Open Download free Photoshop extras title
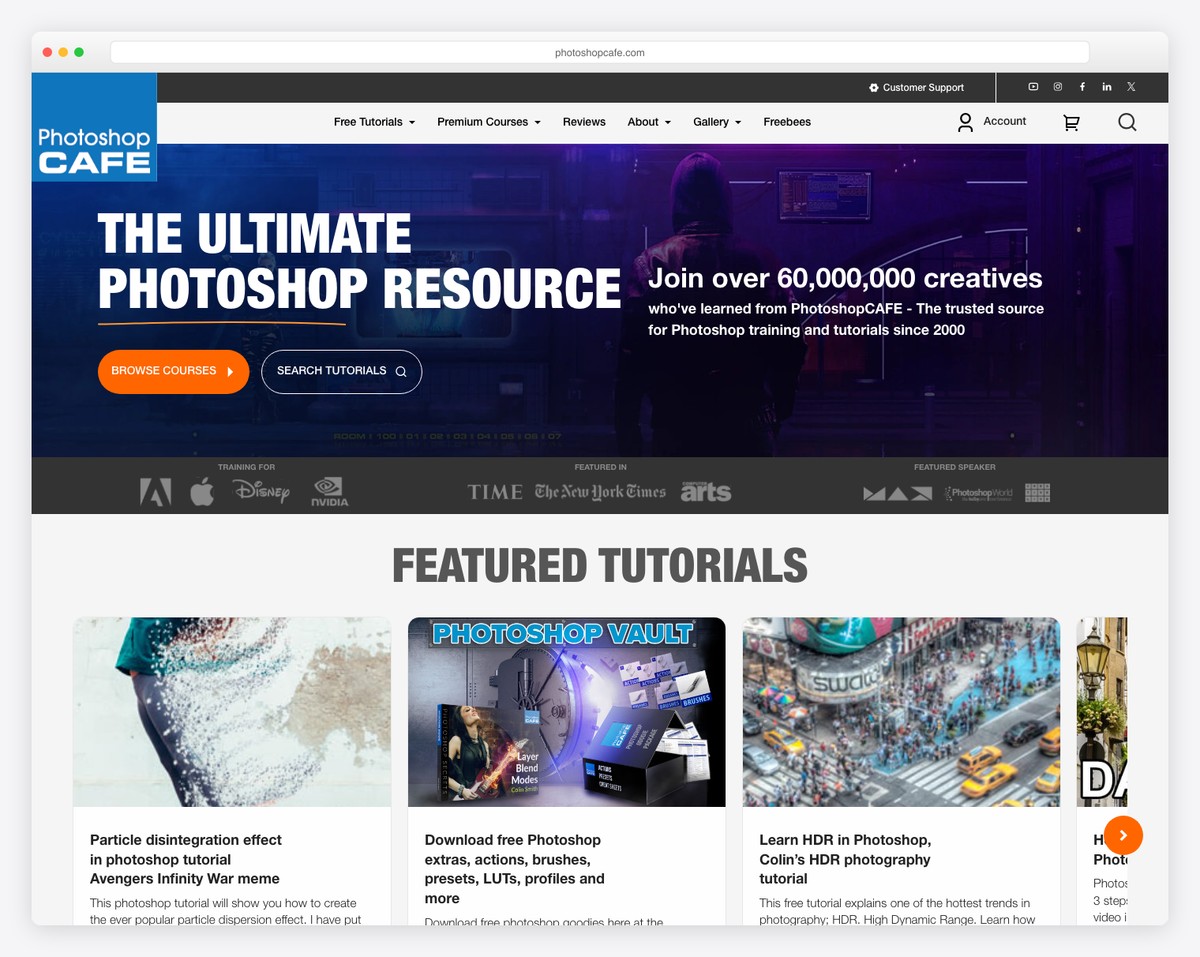1200x957 pixels. [515, 868]
